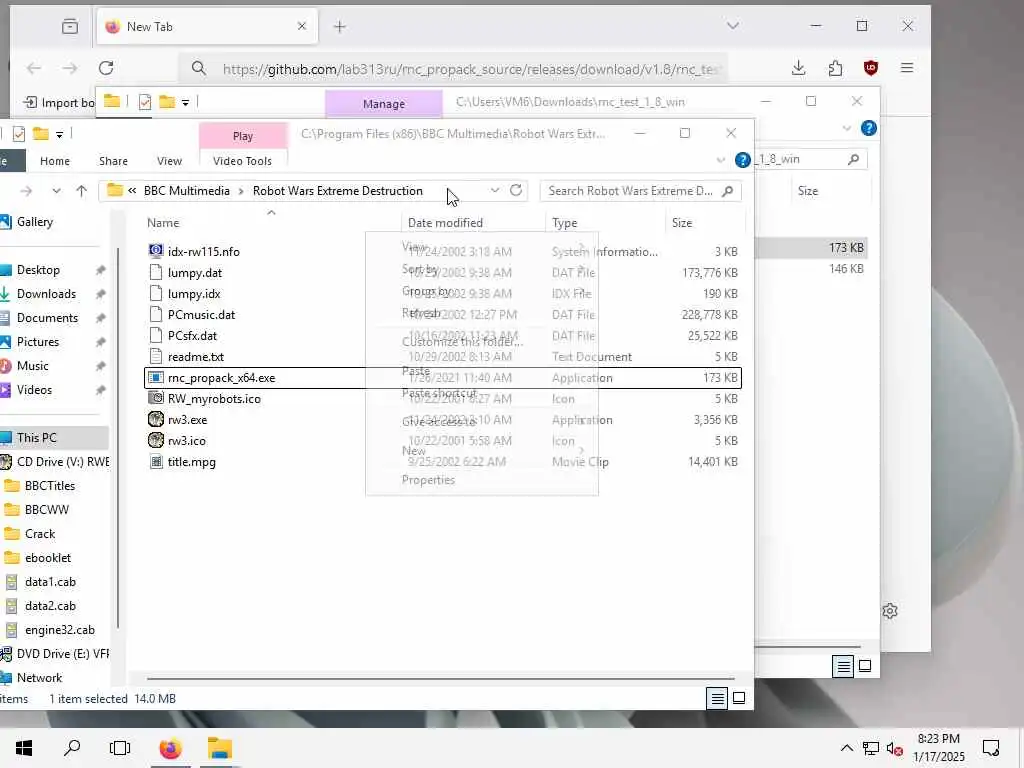
Task: Open recent locations dropdown arrow
Action: 56,191
